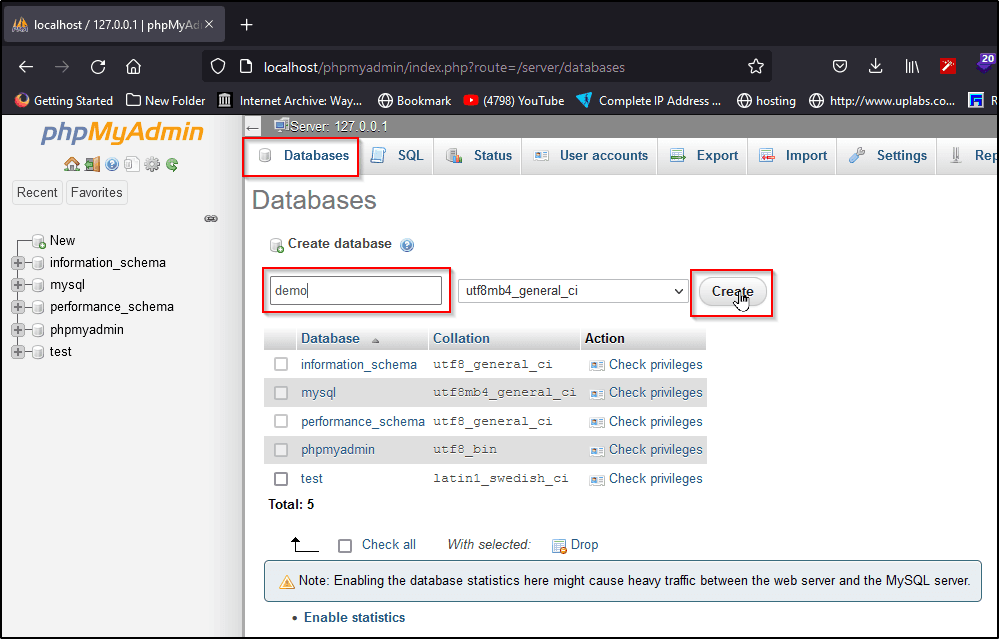
Task: Click the Enable statistics link
Action: point(354,617)
